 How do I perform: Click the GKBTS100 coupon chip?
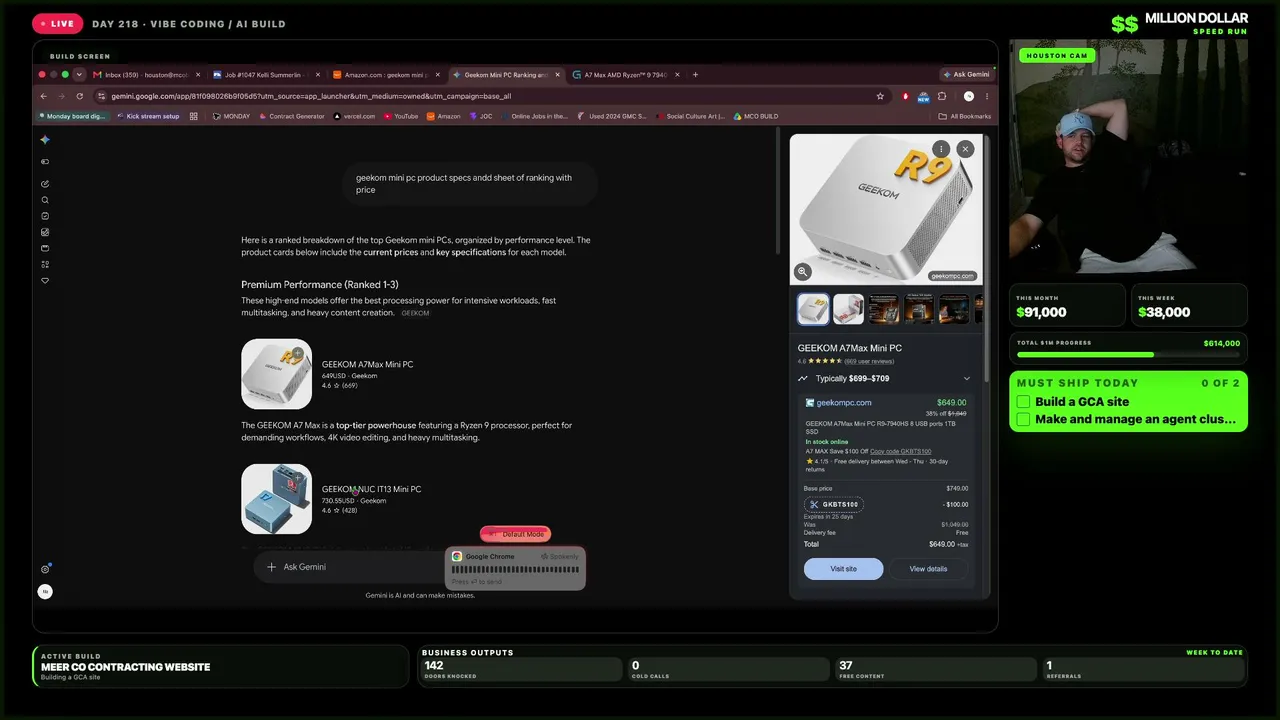pos(833,505)
